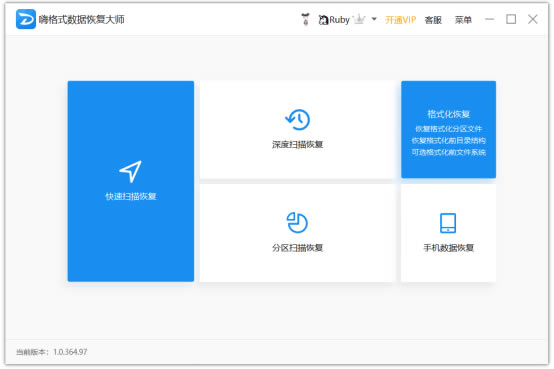Choose the 分区扫描恢复 label
The image size is (554, 369).
point(297,248)
